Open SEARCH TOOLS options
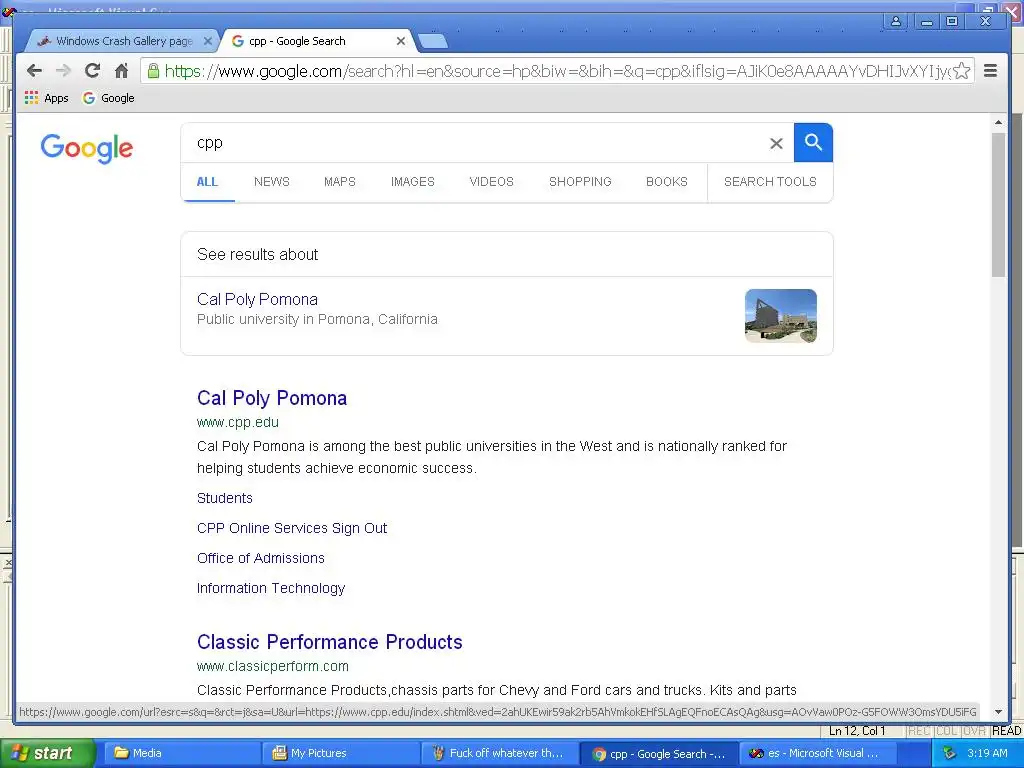Viewport: 1024px width, 768px height. (x=770, y=182)
